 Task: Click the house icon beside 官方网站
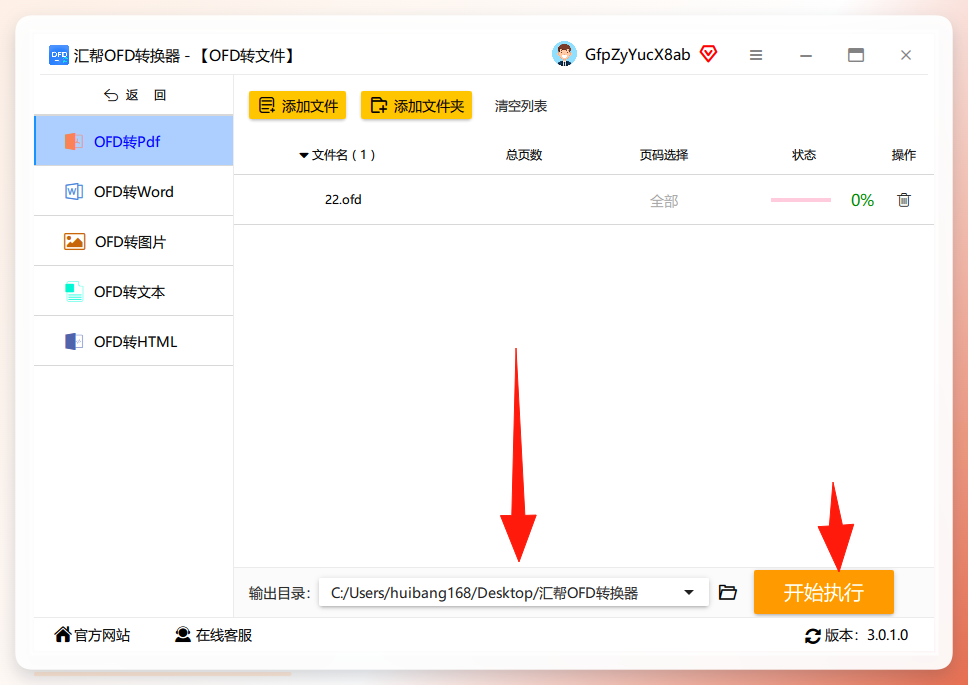[62, 634]
